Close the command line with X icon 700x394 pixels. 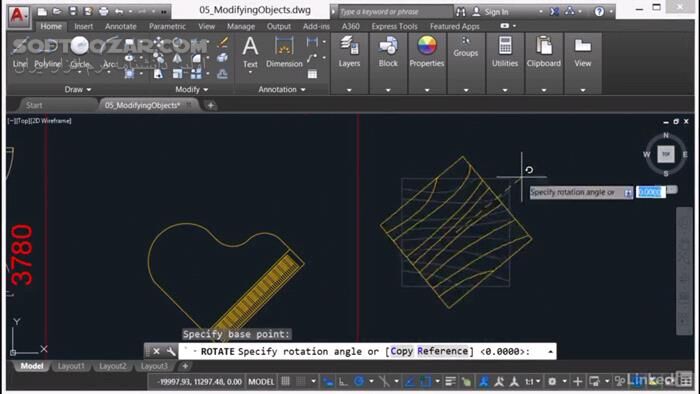click(156, 352)
